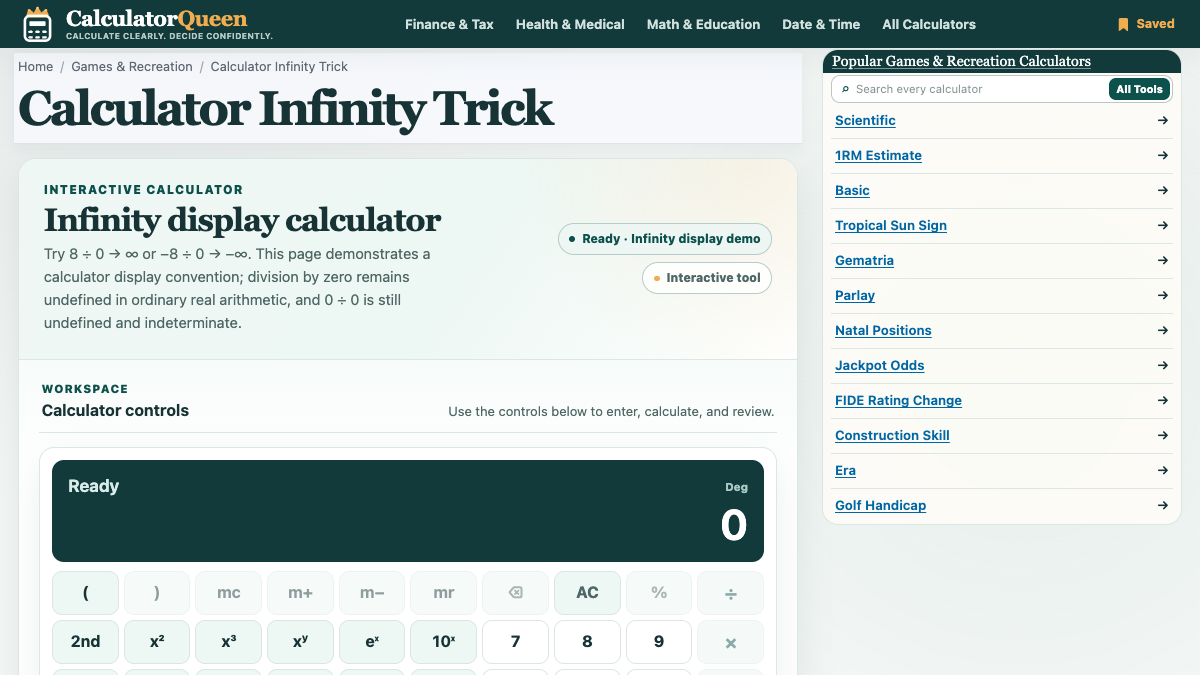Click the Ready Infinity display demo badge
Viewport: 1200px width, 675px height.
coord(665,239)
